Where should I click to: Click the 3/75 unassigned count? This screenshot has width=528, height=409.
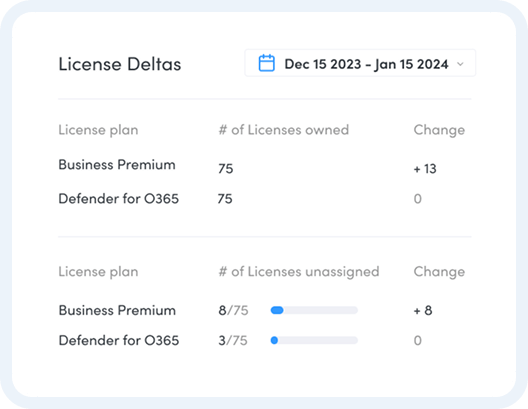click(x=233, y=341)
